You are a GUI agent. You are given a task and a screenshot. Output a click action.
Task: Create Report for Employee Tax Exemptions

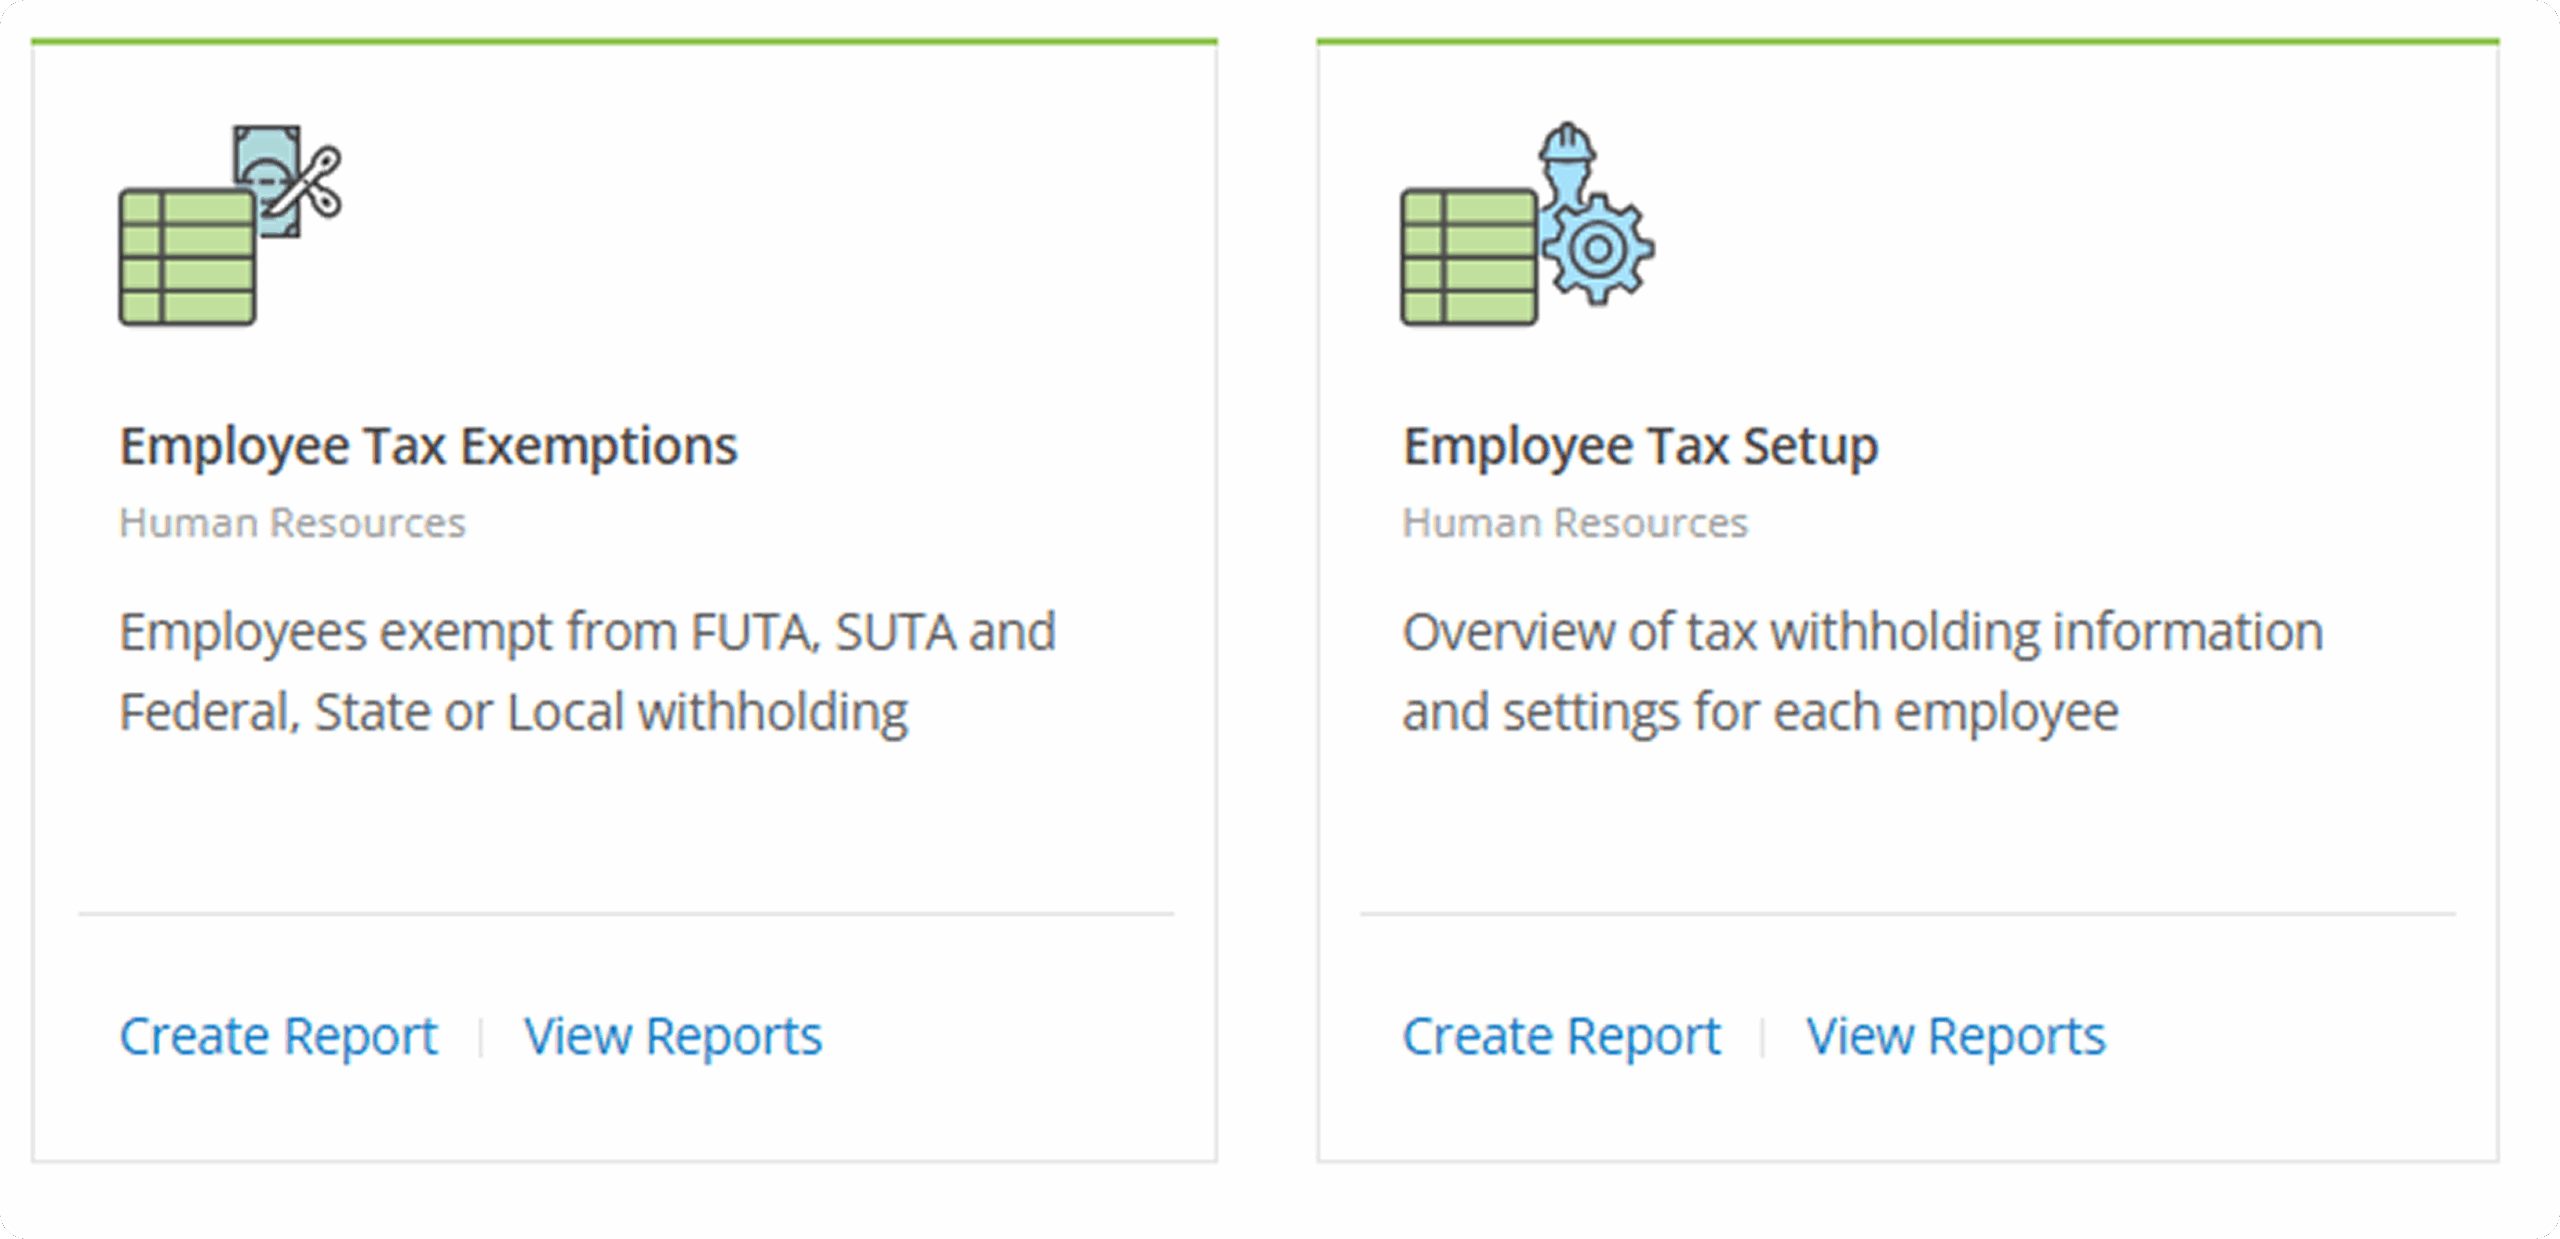point(278,1036)
